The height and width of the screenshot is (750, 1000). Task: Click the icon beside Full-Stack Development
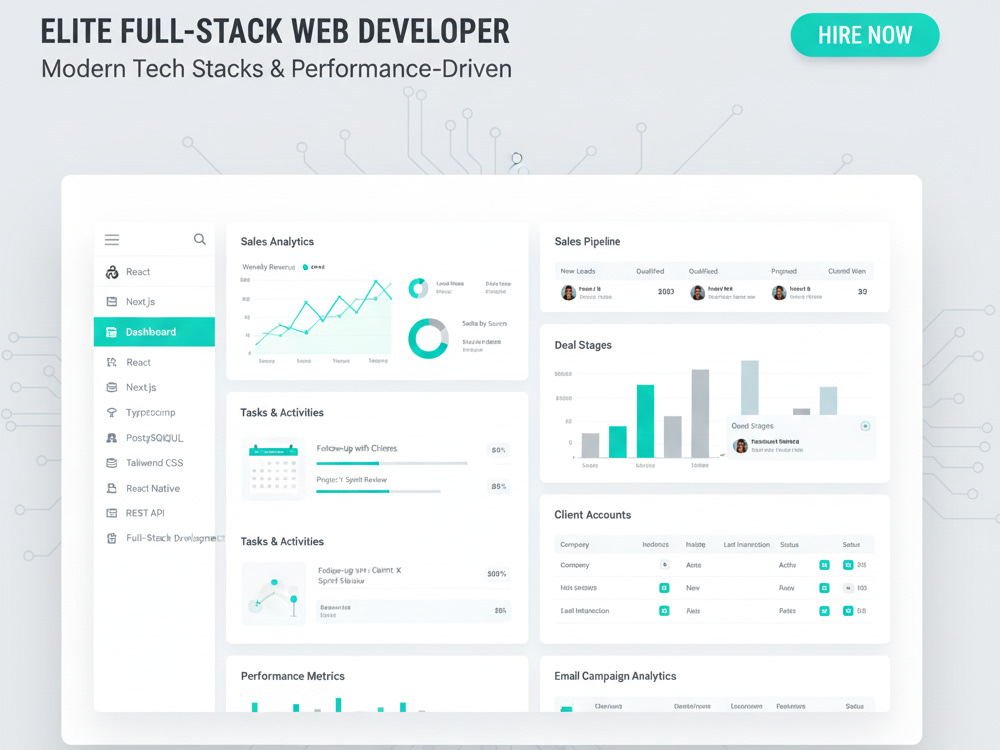click(x=112, y=538)
